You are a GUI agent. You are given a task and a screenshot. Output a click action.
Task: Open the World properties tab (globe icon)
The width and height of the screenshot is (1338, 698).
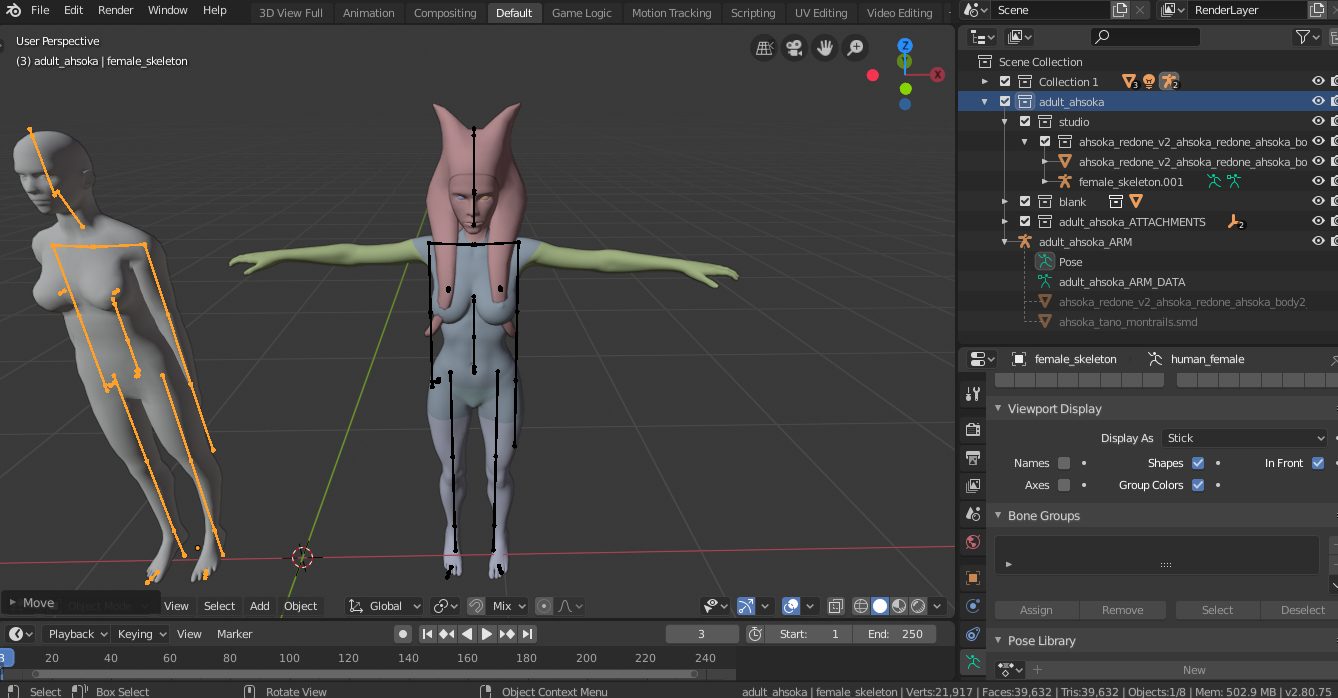click(972, 542)
